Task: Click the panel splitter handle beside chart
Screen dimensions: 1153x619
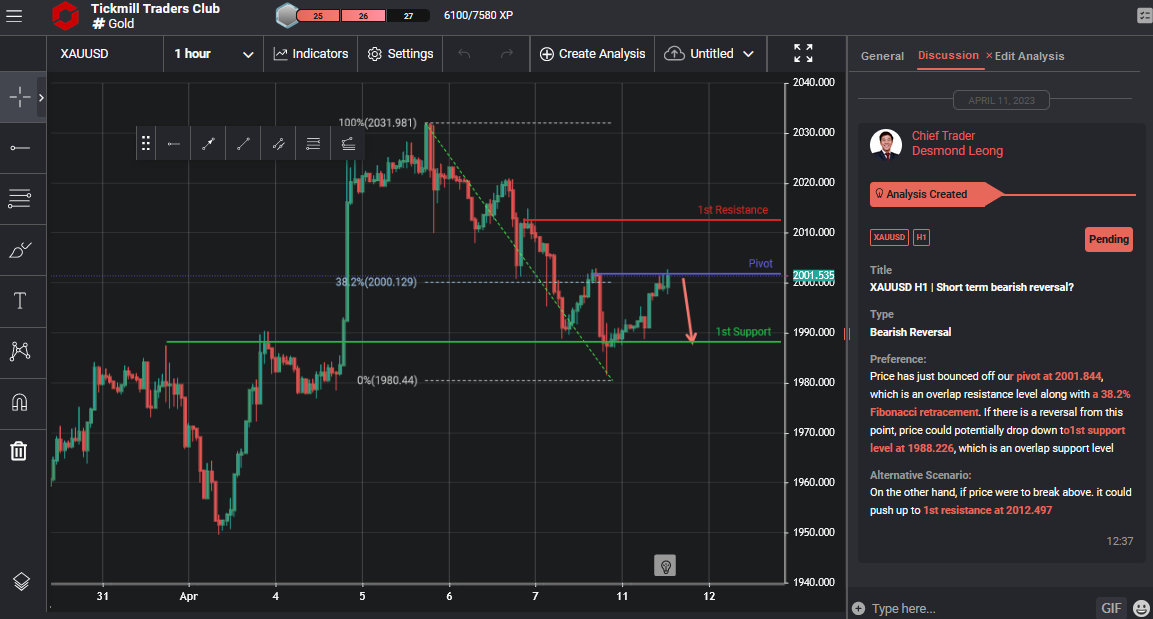Action: click(846, 334)
